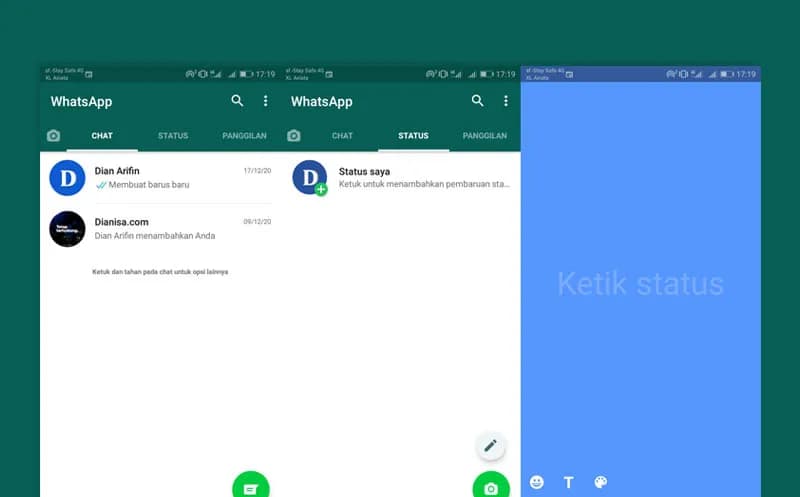Screen dimensions: 800x497
Task: Change font with the T icon
Action: coord(569,482)
